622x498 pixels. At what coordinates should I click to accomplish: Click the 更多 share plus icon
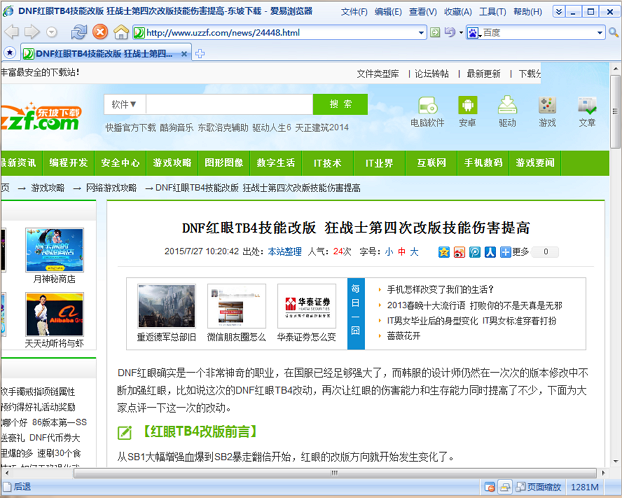(x=505, y=252)
